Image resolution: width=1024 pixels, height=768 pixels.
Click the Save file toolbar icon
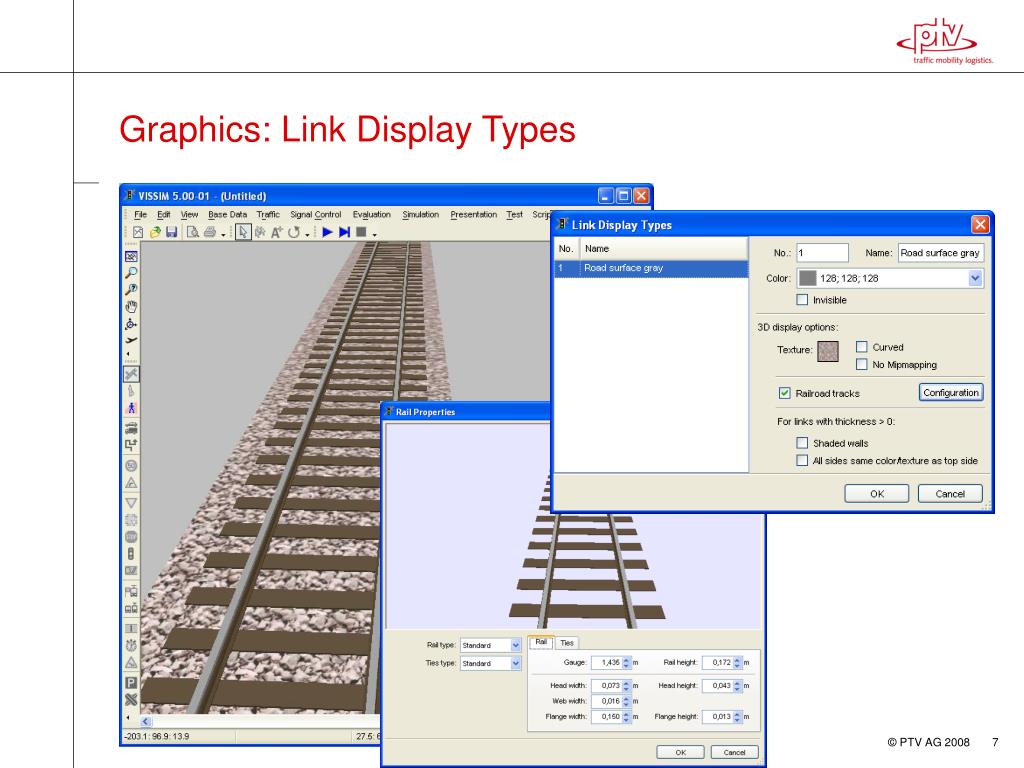(171, 233)
